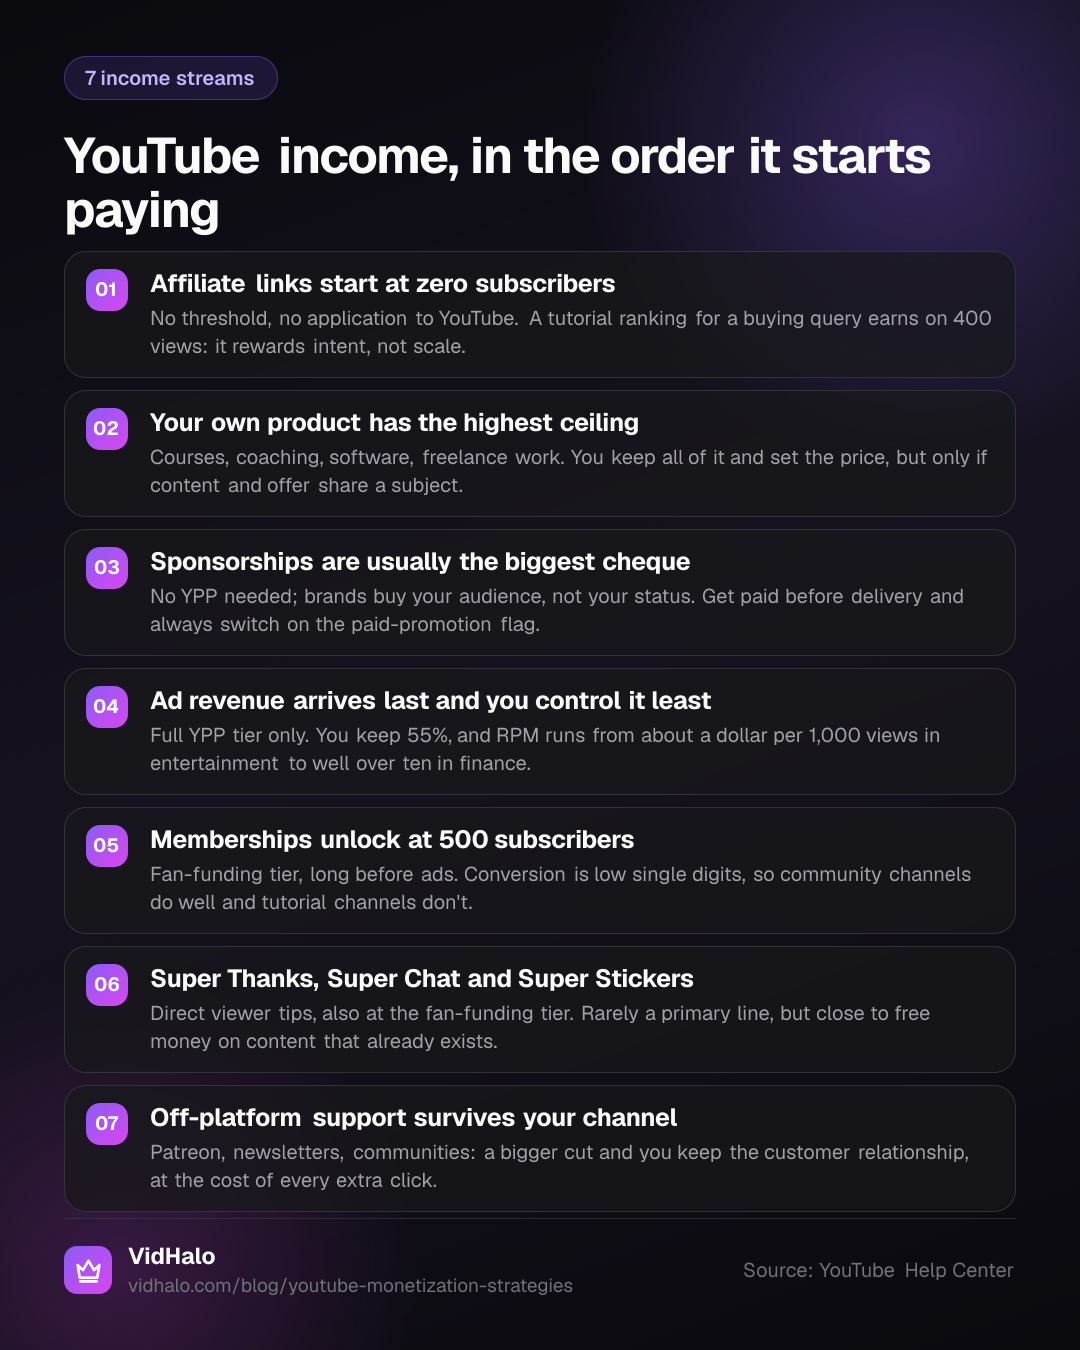Click the VidHalo brand name
This screenshot has height=1350, width=1080.
click(x=172, y=1257)
